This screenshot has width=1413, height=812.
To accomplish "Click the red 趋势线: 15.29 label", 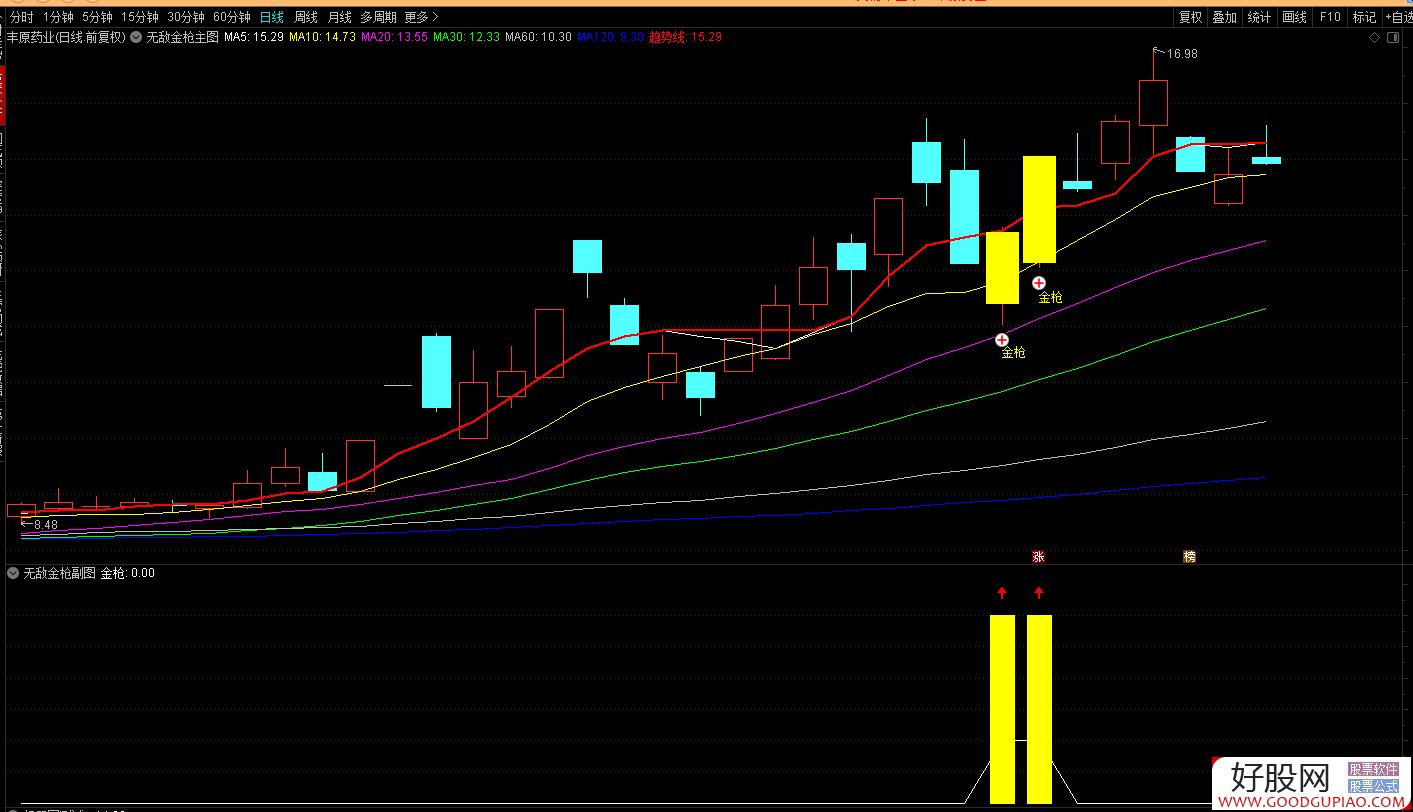I will 685,37.
